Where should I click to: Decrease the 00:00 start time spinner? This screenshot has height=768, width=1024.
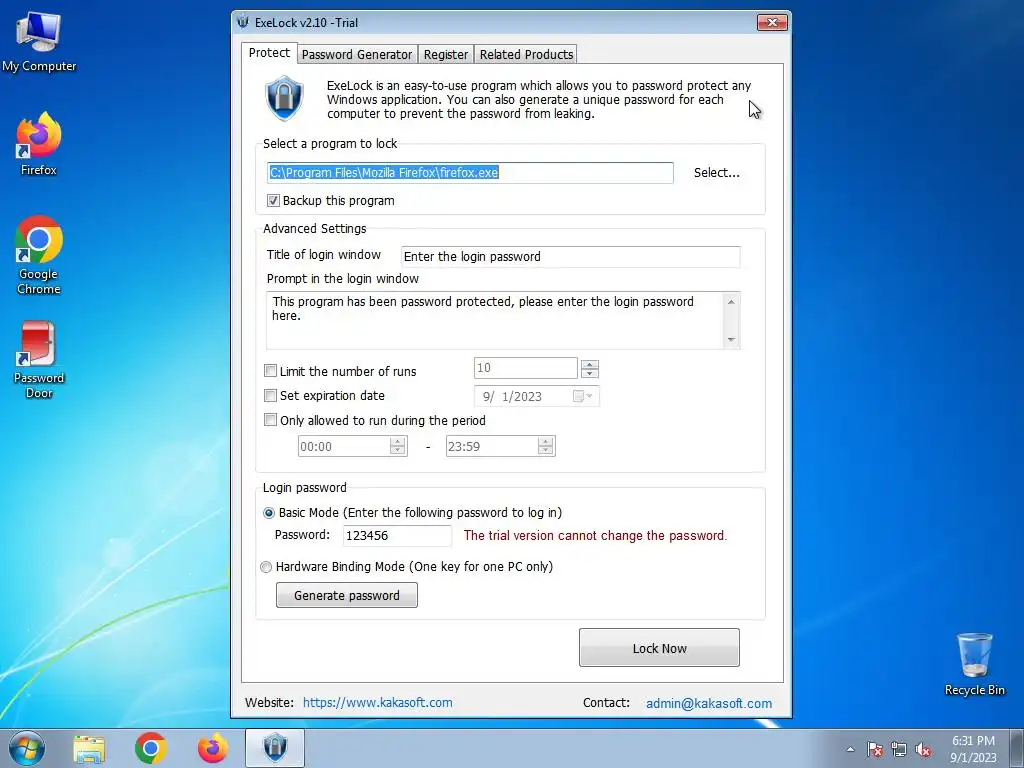(x=397, y=450)
